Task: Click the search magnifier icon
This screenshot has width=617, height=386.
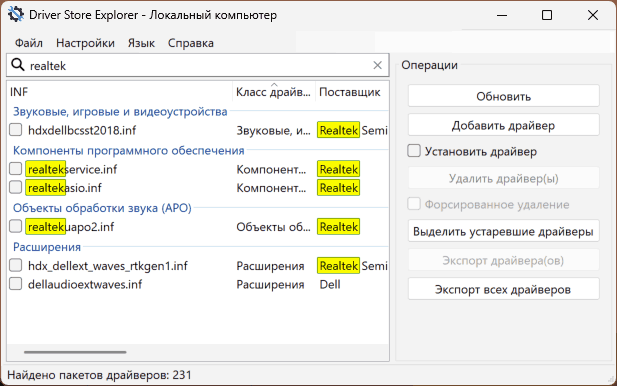Action: coord(18,65)
